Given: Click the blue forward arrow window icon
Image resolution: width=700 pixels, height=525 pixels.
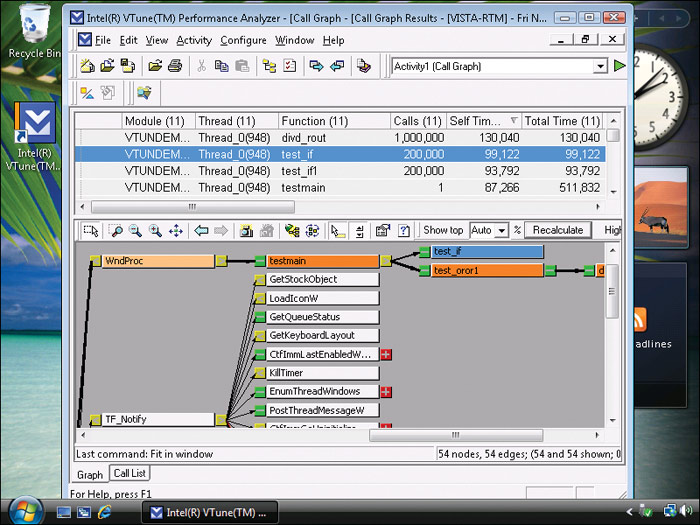Looking at the screenshot, I should (x=317, y=66).
